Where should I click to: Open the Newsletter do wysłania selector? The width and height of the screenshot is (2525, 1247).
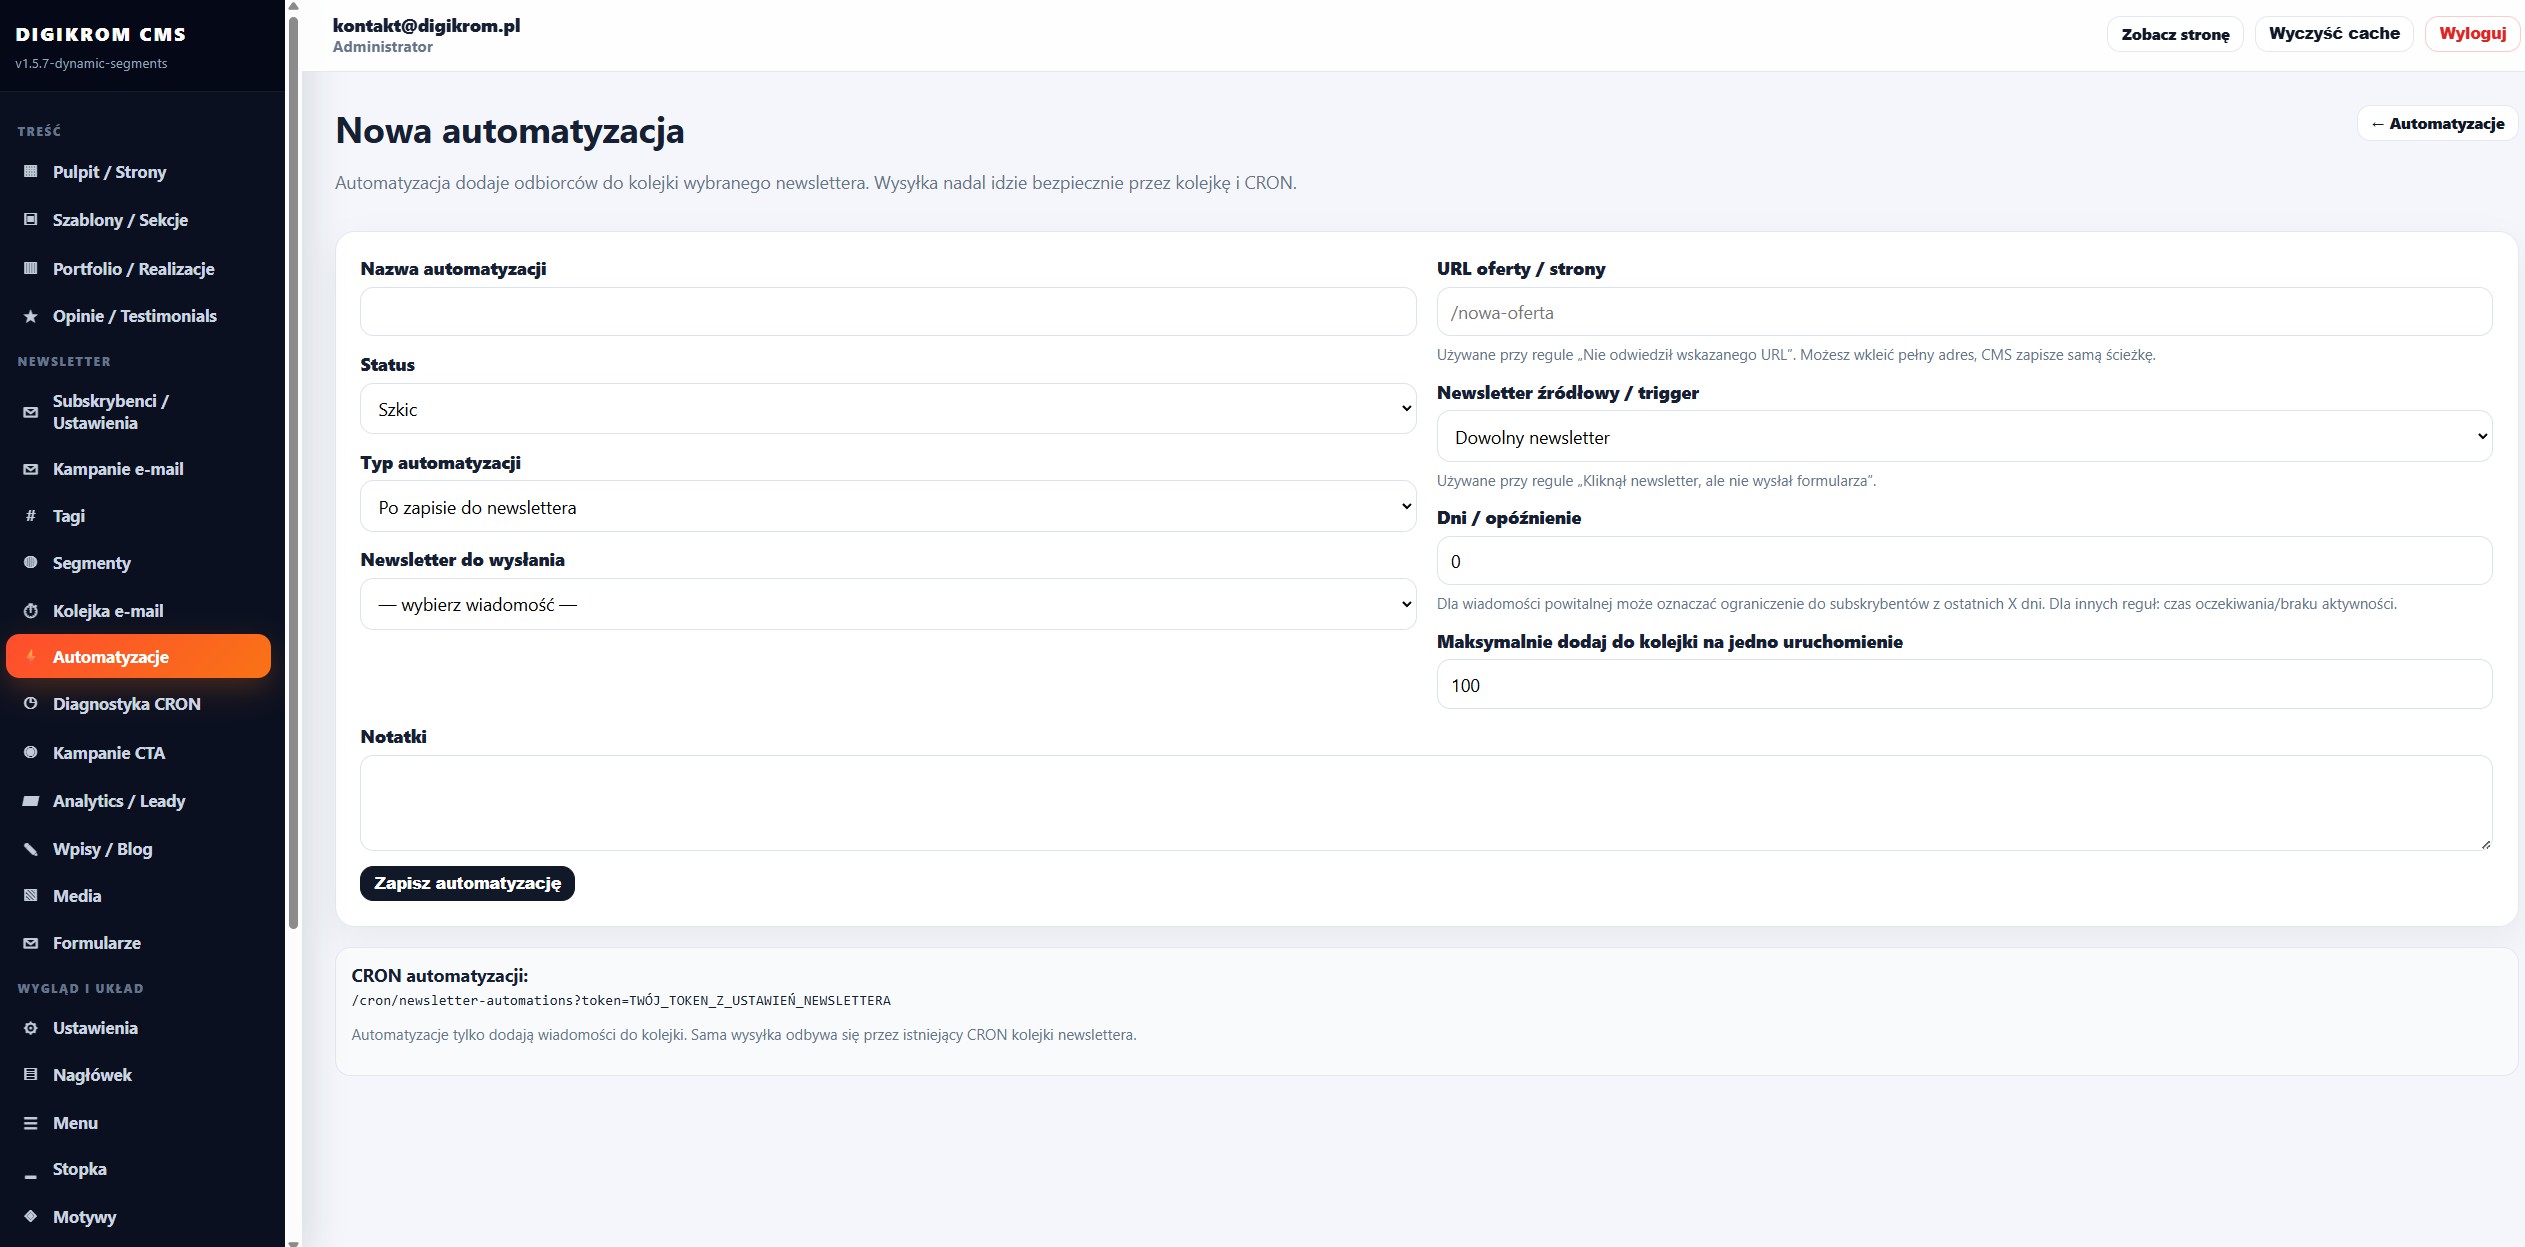(x=888, y=604)
